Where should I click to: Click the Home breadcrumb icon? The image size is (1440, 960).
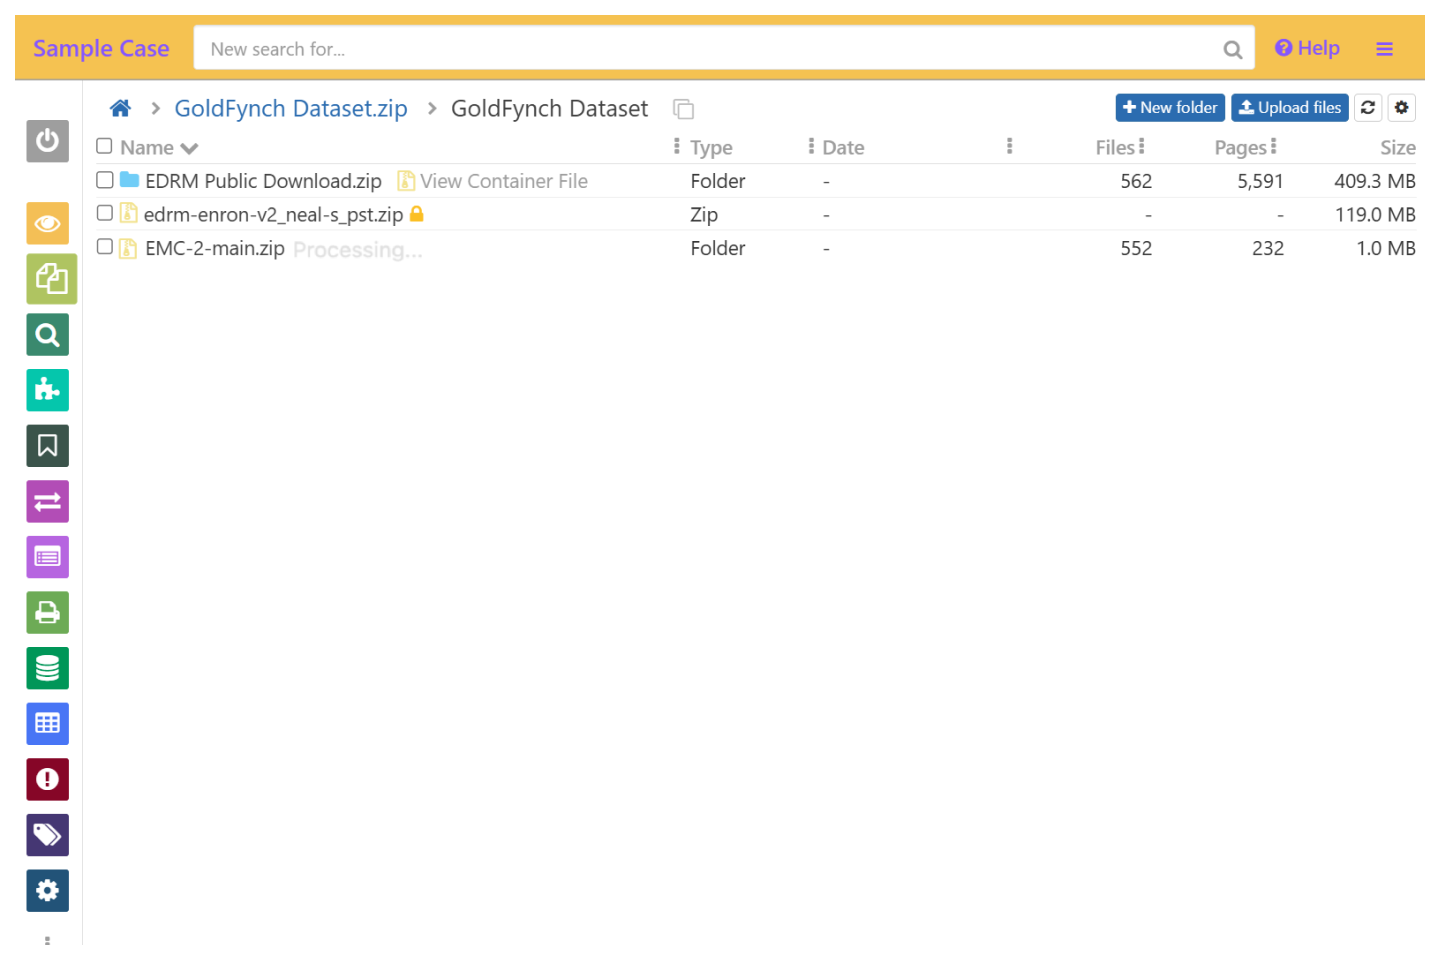120,108
